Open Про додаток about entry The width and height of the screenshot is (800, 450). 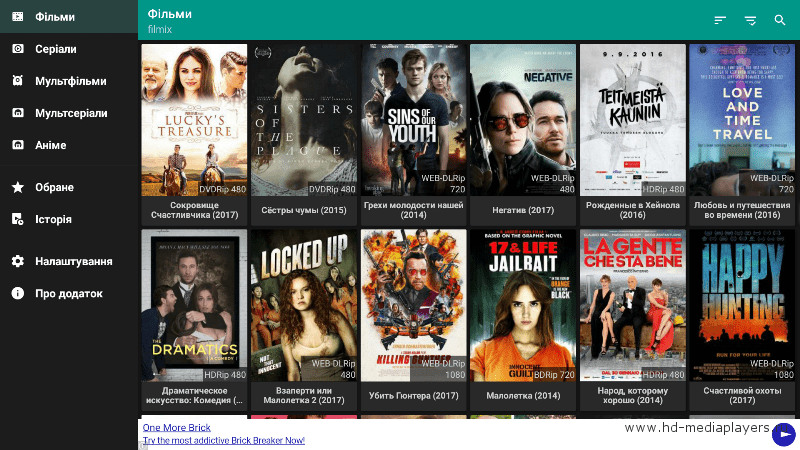(x=69, y=293)
